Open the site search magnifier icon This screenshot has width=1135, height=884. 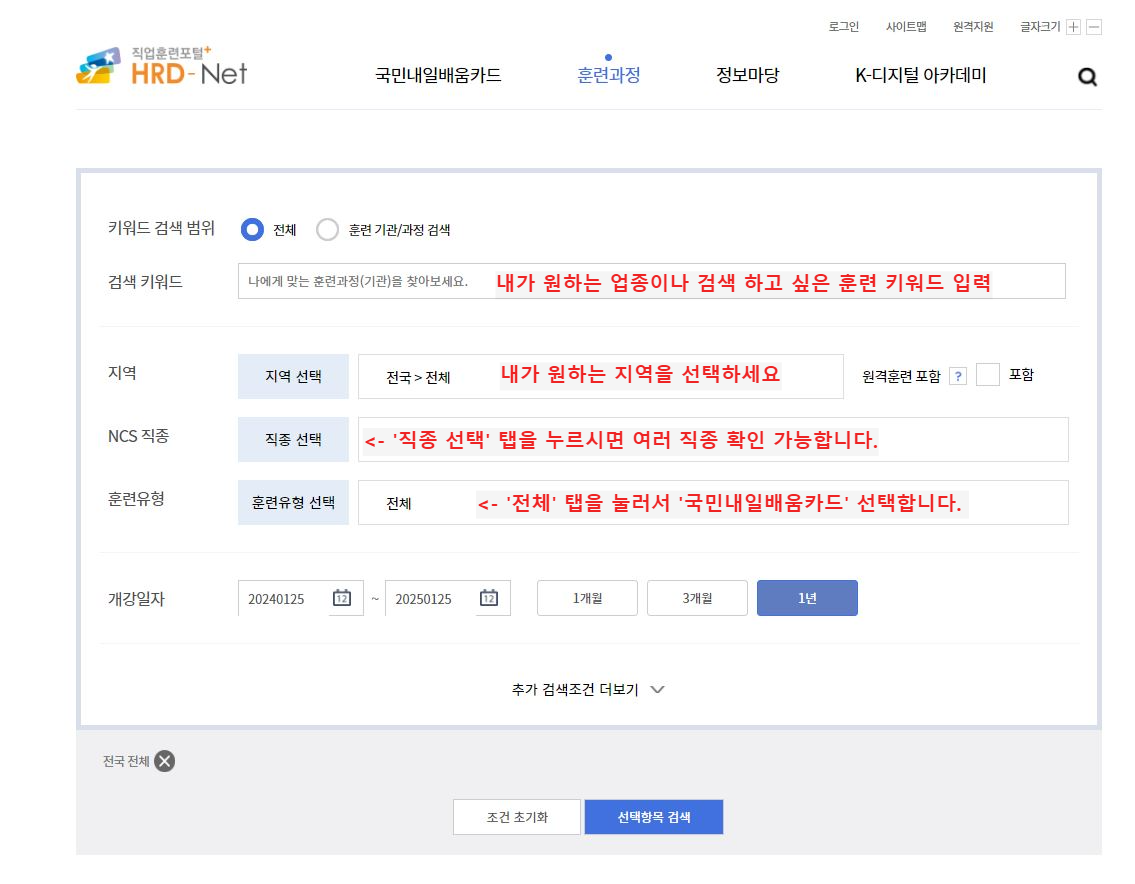1087,77
